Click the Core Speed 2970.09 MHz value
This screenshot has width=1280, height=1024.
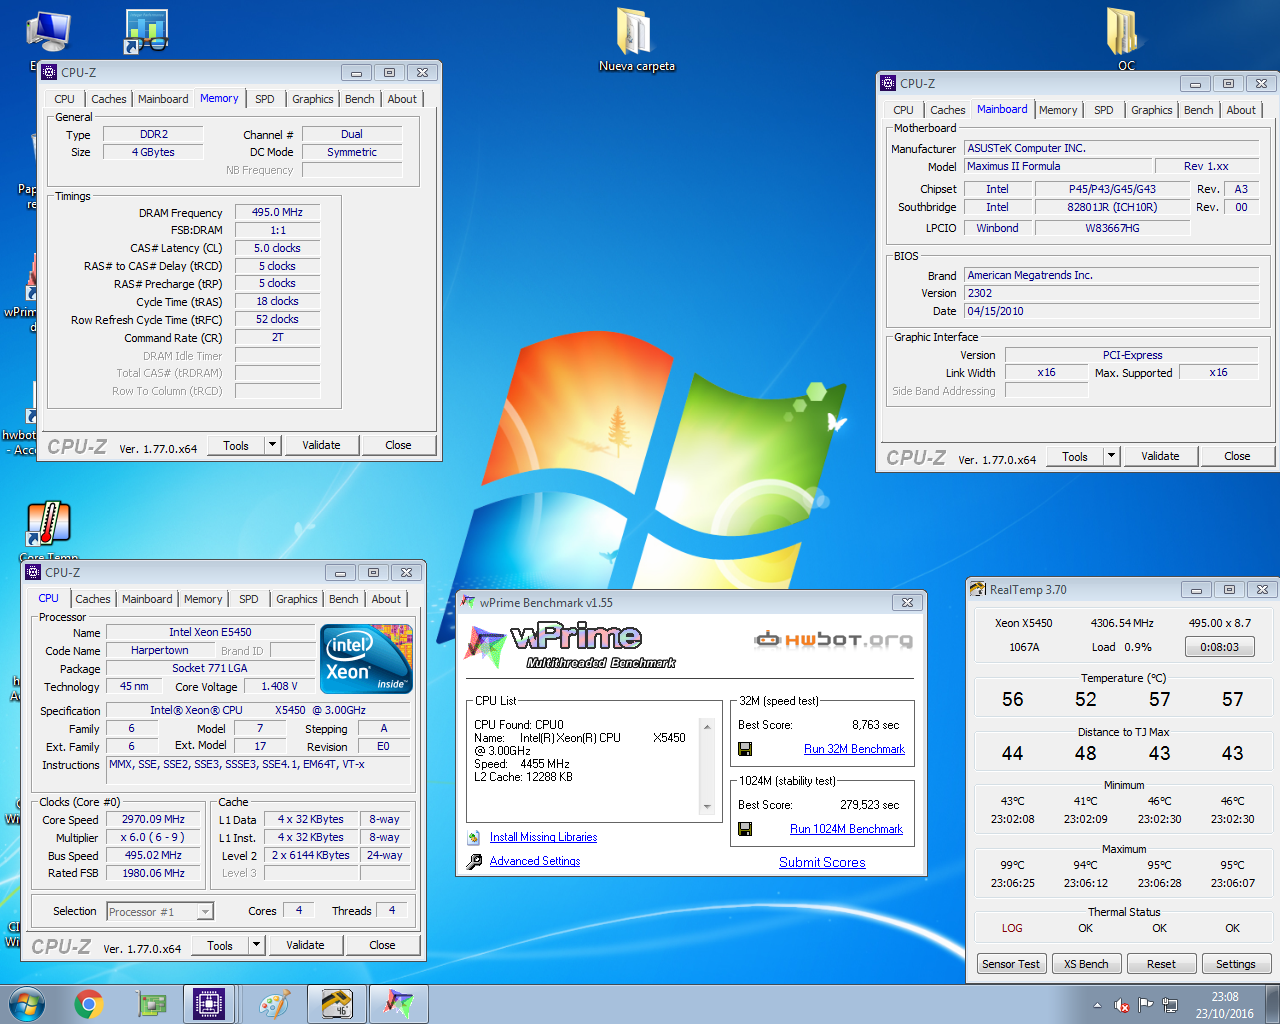pos(153,819)
